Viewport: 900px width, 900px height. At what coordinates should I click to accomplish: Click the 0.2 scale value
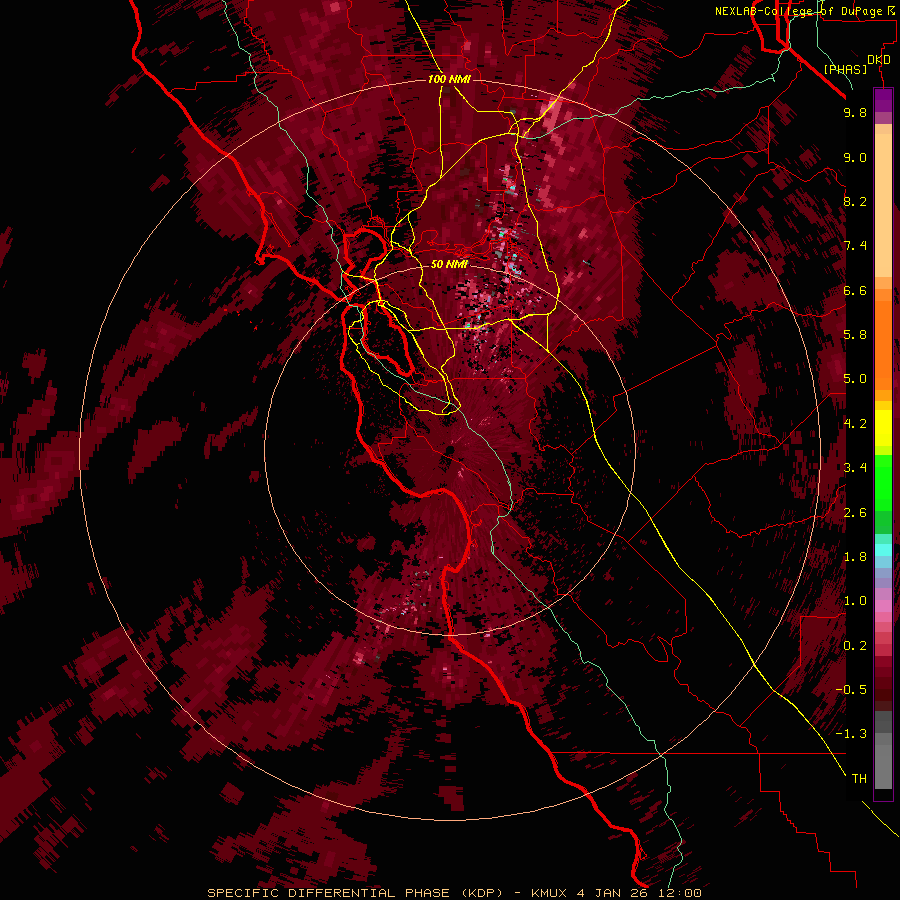[x=855, y=646]
